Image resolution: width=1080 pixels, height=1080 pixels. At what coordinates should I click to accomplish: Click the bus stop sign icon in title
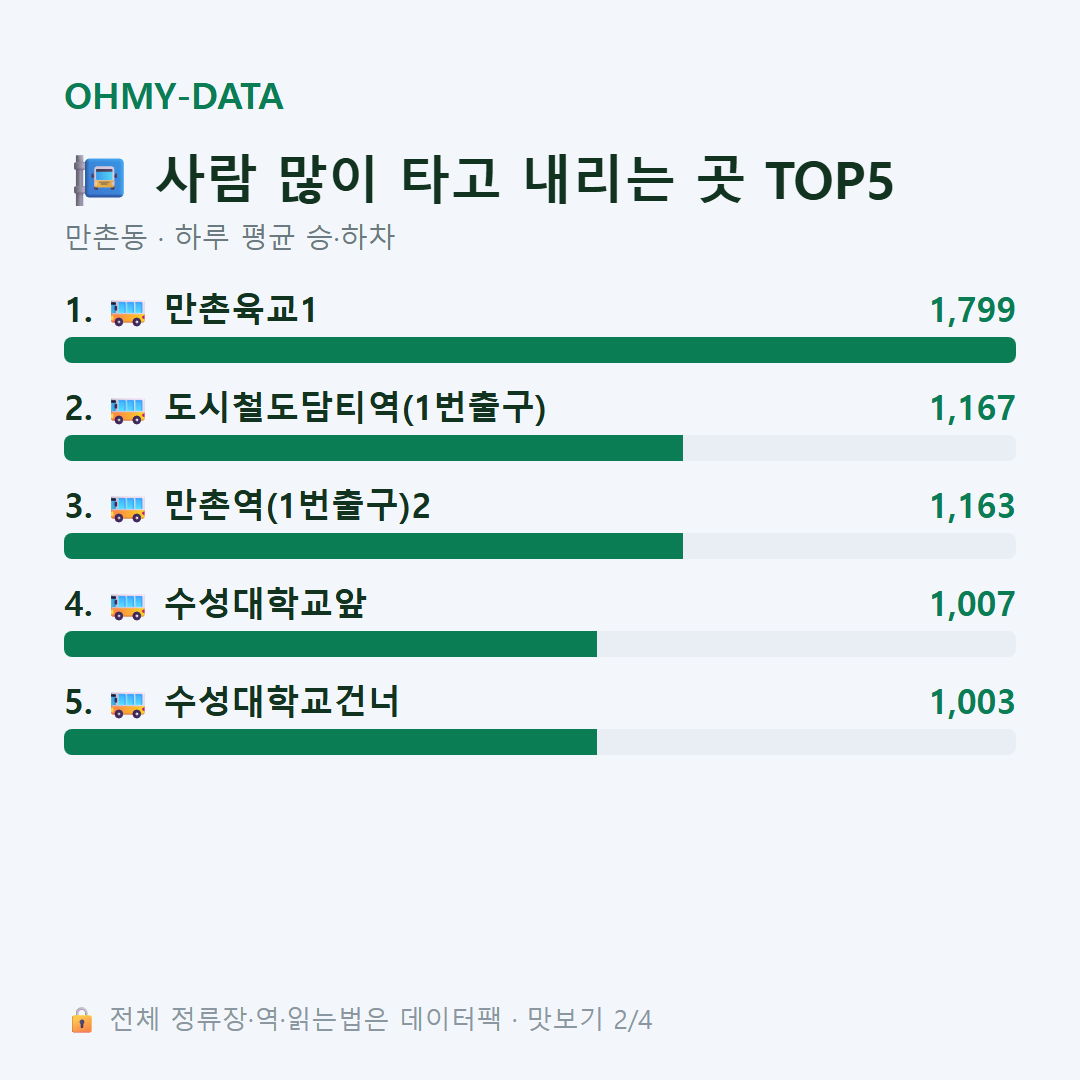coord(99,180)
